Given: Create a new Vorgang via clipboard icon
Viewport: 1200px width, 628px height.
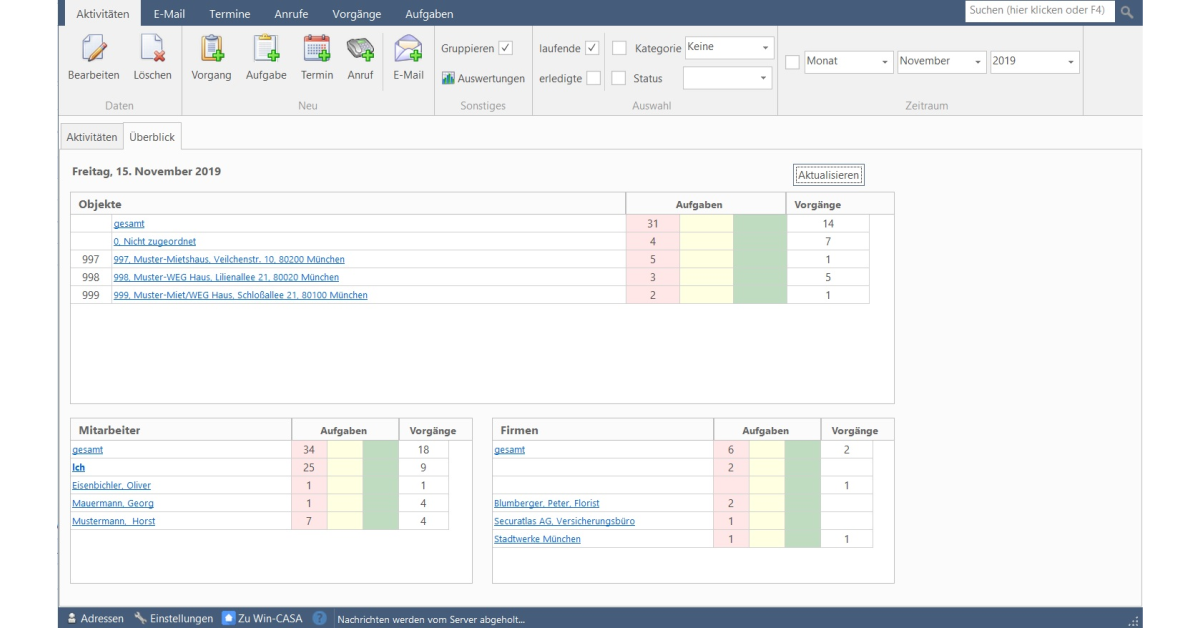Looking at the screenshot, I should tap(211, 49).
